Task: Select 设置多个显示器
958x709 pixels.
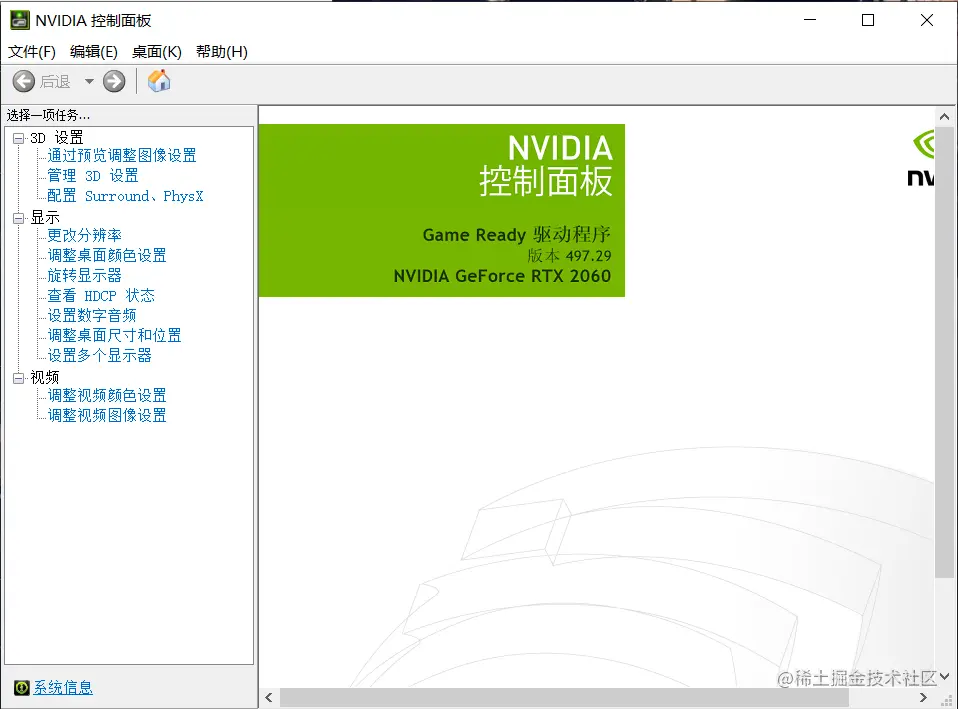Action: click(x=99, y=356)
